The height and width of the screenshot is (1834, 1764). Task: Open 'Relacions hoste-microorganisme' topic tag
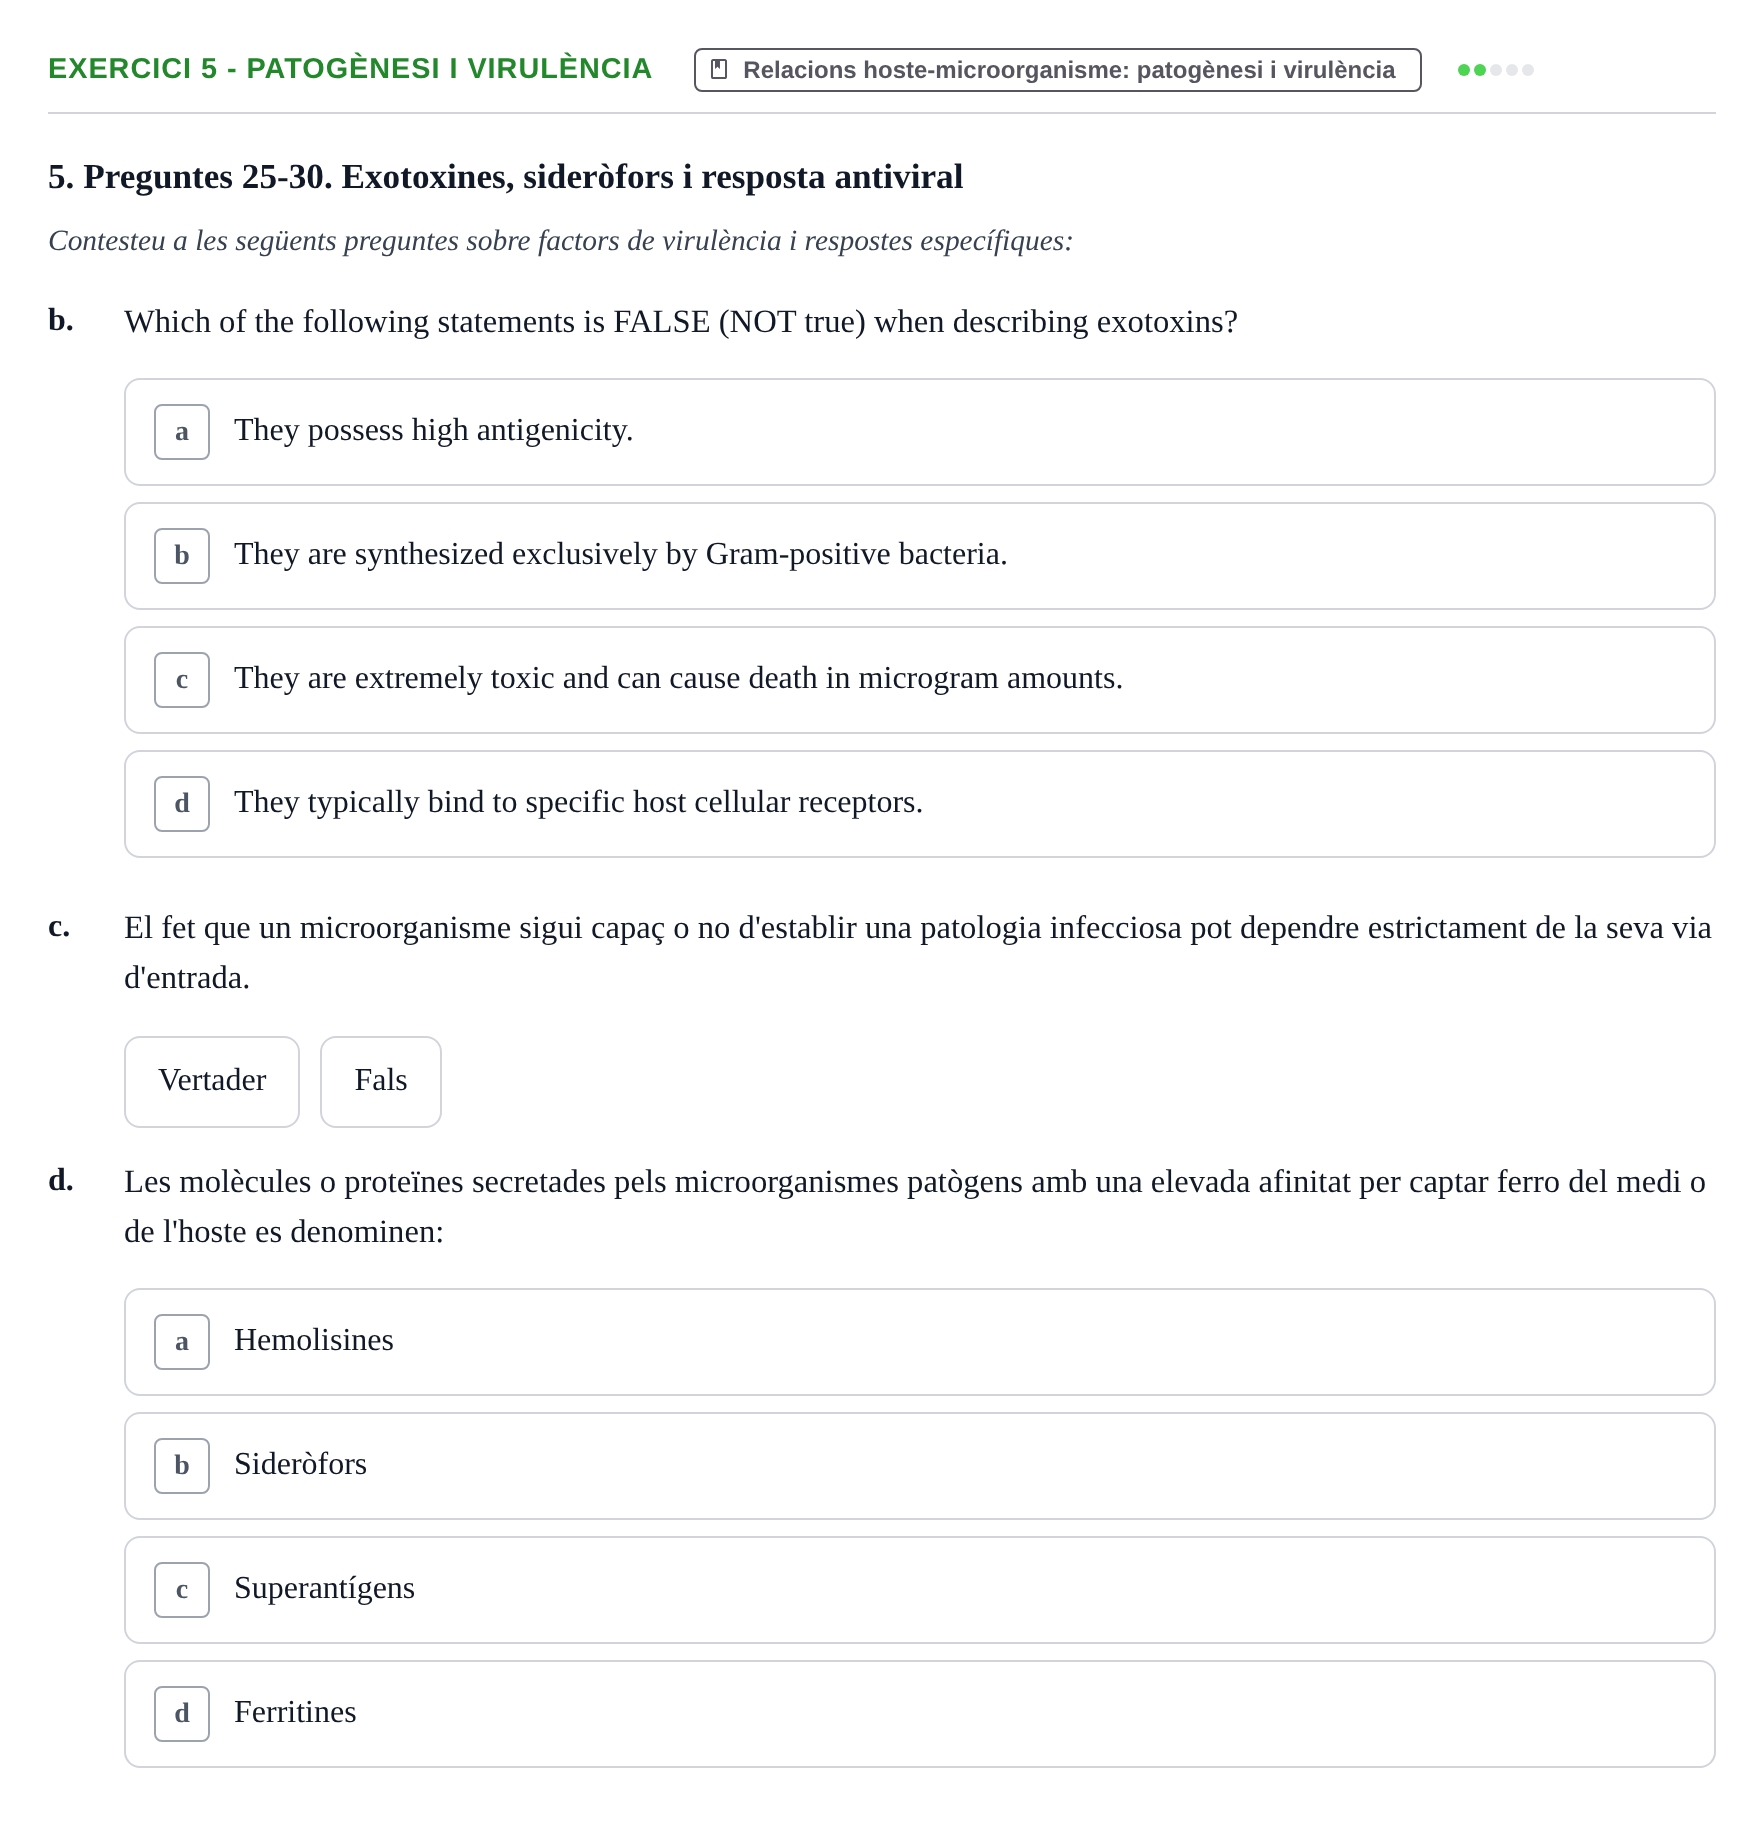(x=1057, y=70)
